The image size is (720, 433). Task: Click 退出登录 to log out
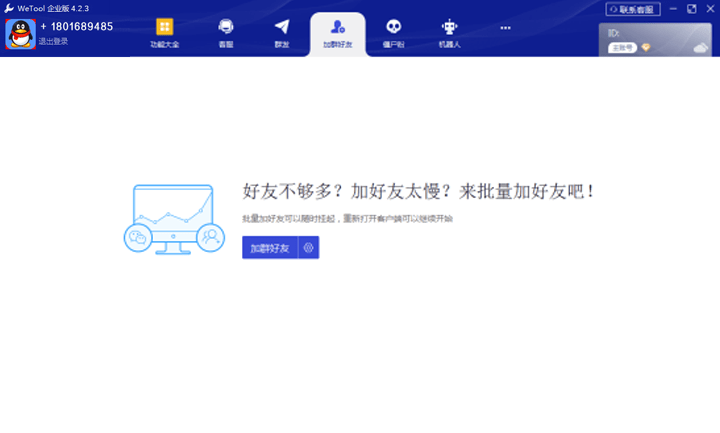[x=53, y=41]
